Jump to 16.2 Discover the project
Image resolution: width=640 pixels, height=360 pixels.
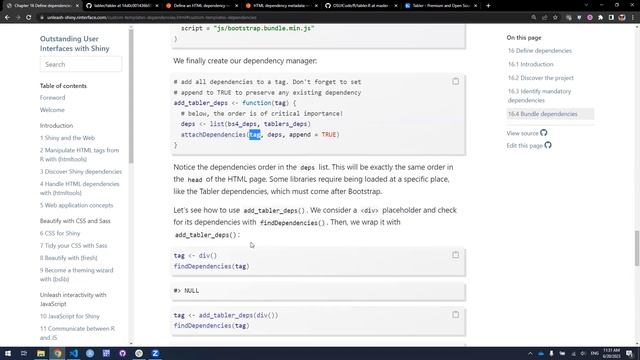(x=540, y=78)
